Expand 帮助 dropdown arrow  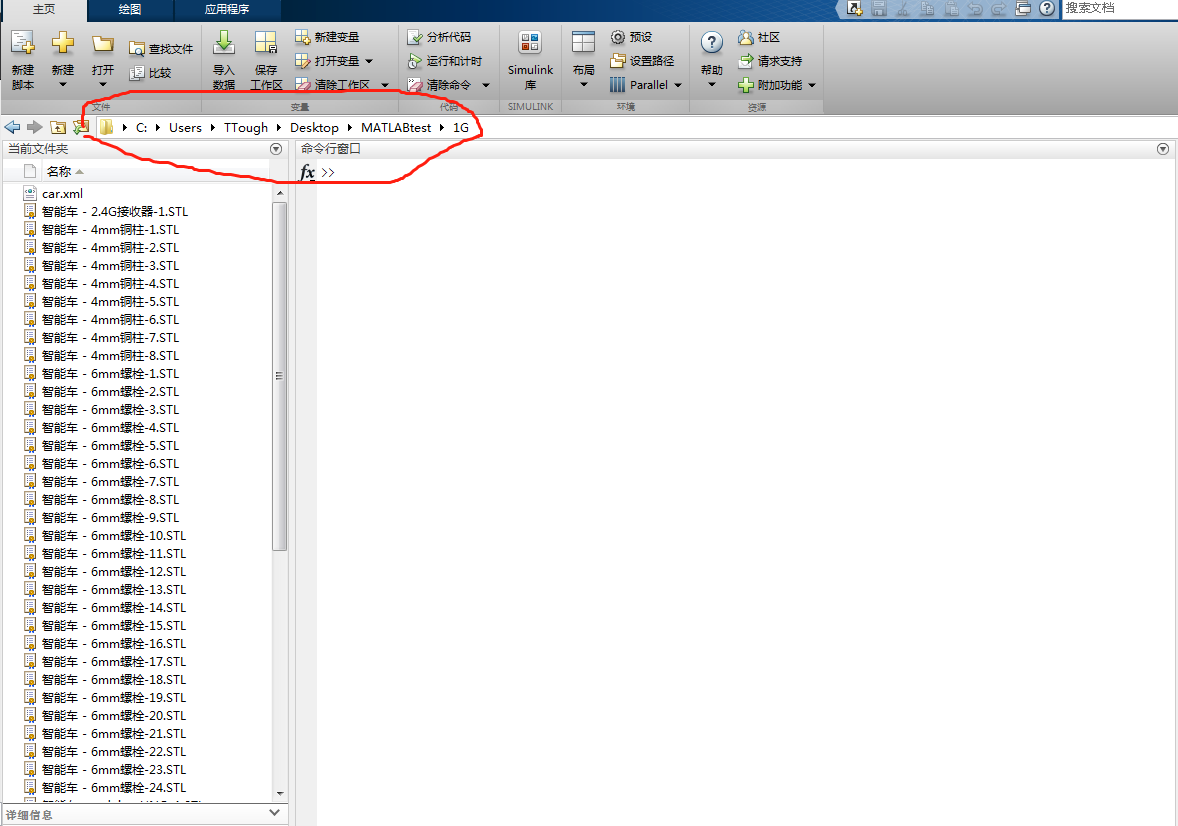point(711,84)
